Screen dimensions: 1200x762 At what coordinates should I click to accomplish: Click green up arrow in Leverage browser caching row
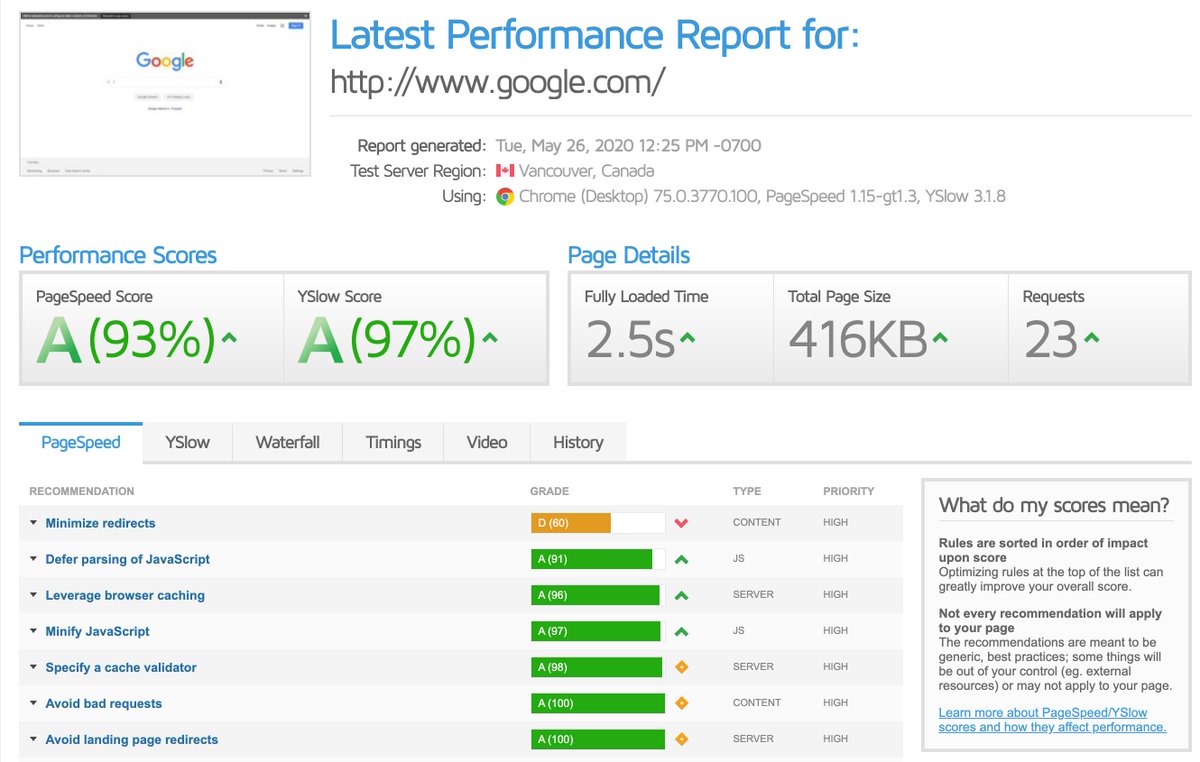682,595
